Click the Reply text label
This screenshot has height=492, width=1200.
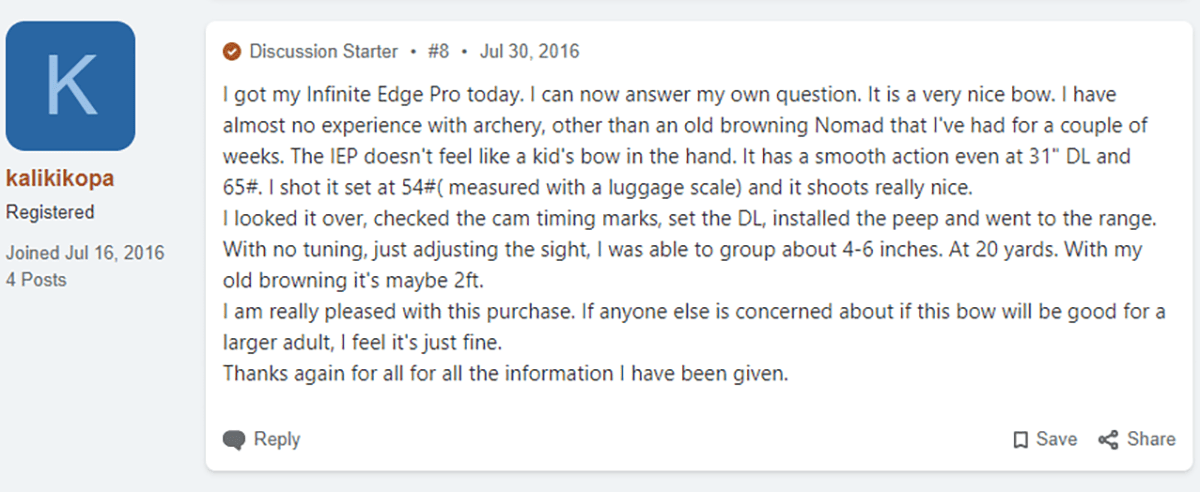tap(277, 439)
